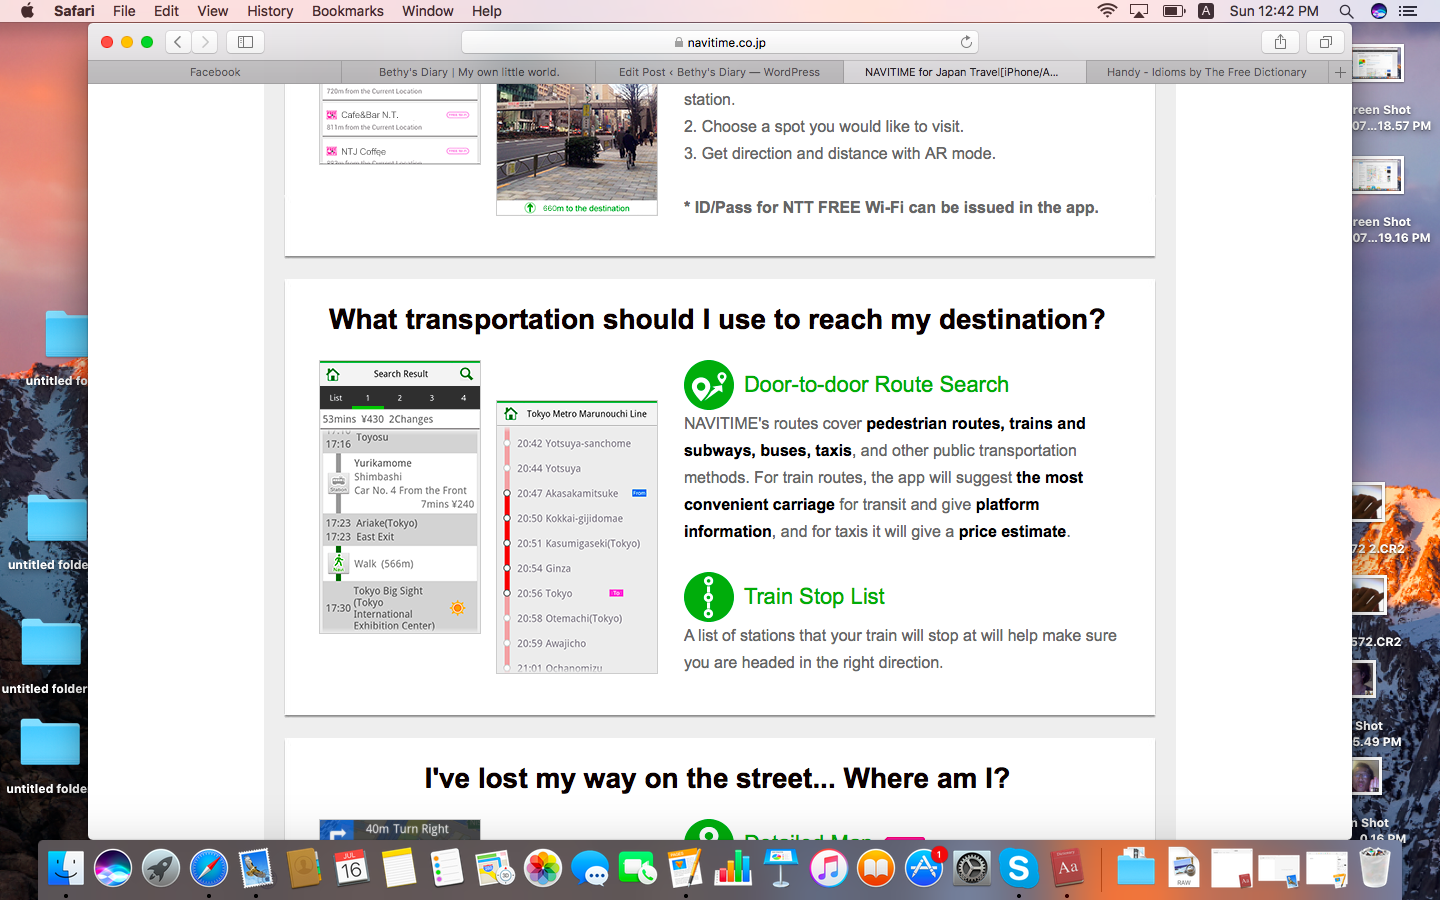Open the Wi-Fi status menu

point(1106,11)
